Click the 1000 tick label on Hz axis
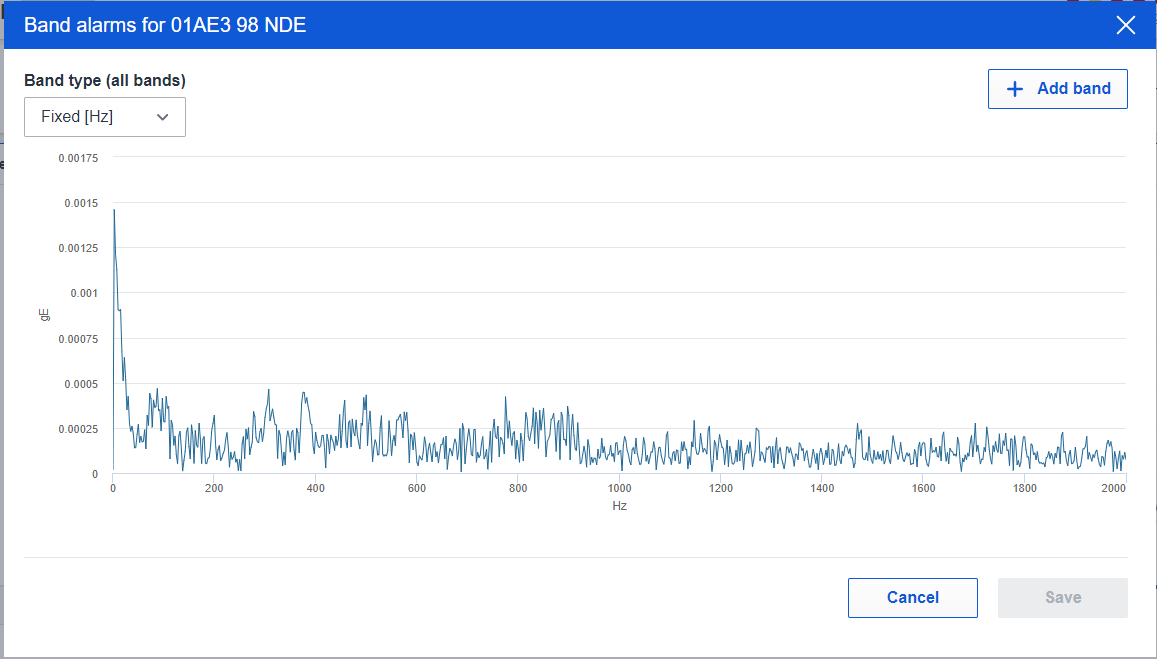Image resolution: width=1157 pixels, height=659 pixels. (x=619, y=488)
